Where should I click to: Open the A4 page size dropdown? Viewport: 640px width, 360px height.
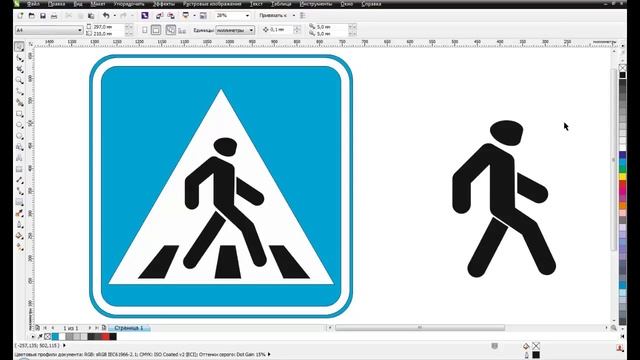click(x=80, y=30)
